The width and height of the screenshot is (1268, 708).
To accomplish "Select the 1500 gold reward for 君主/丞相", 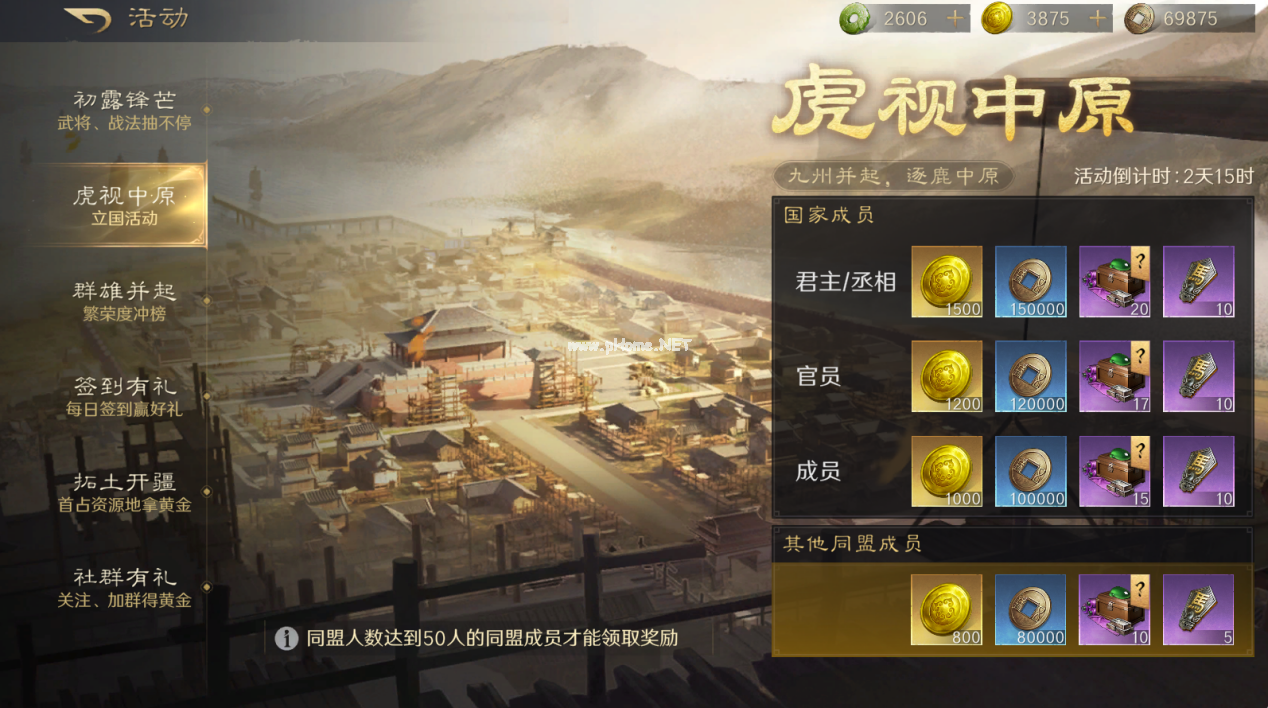I will [946, 282].
